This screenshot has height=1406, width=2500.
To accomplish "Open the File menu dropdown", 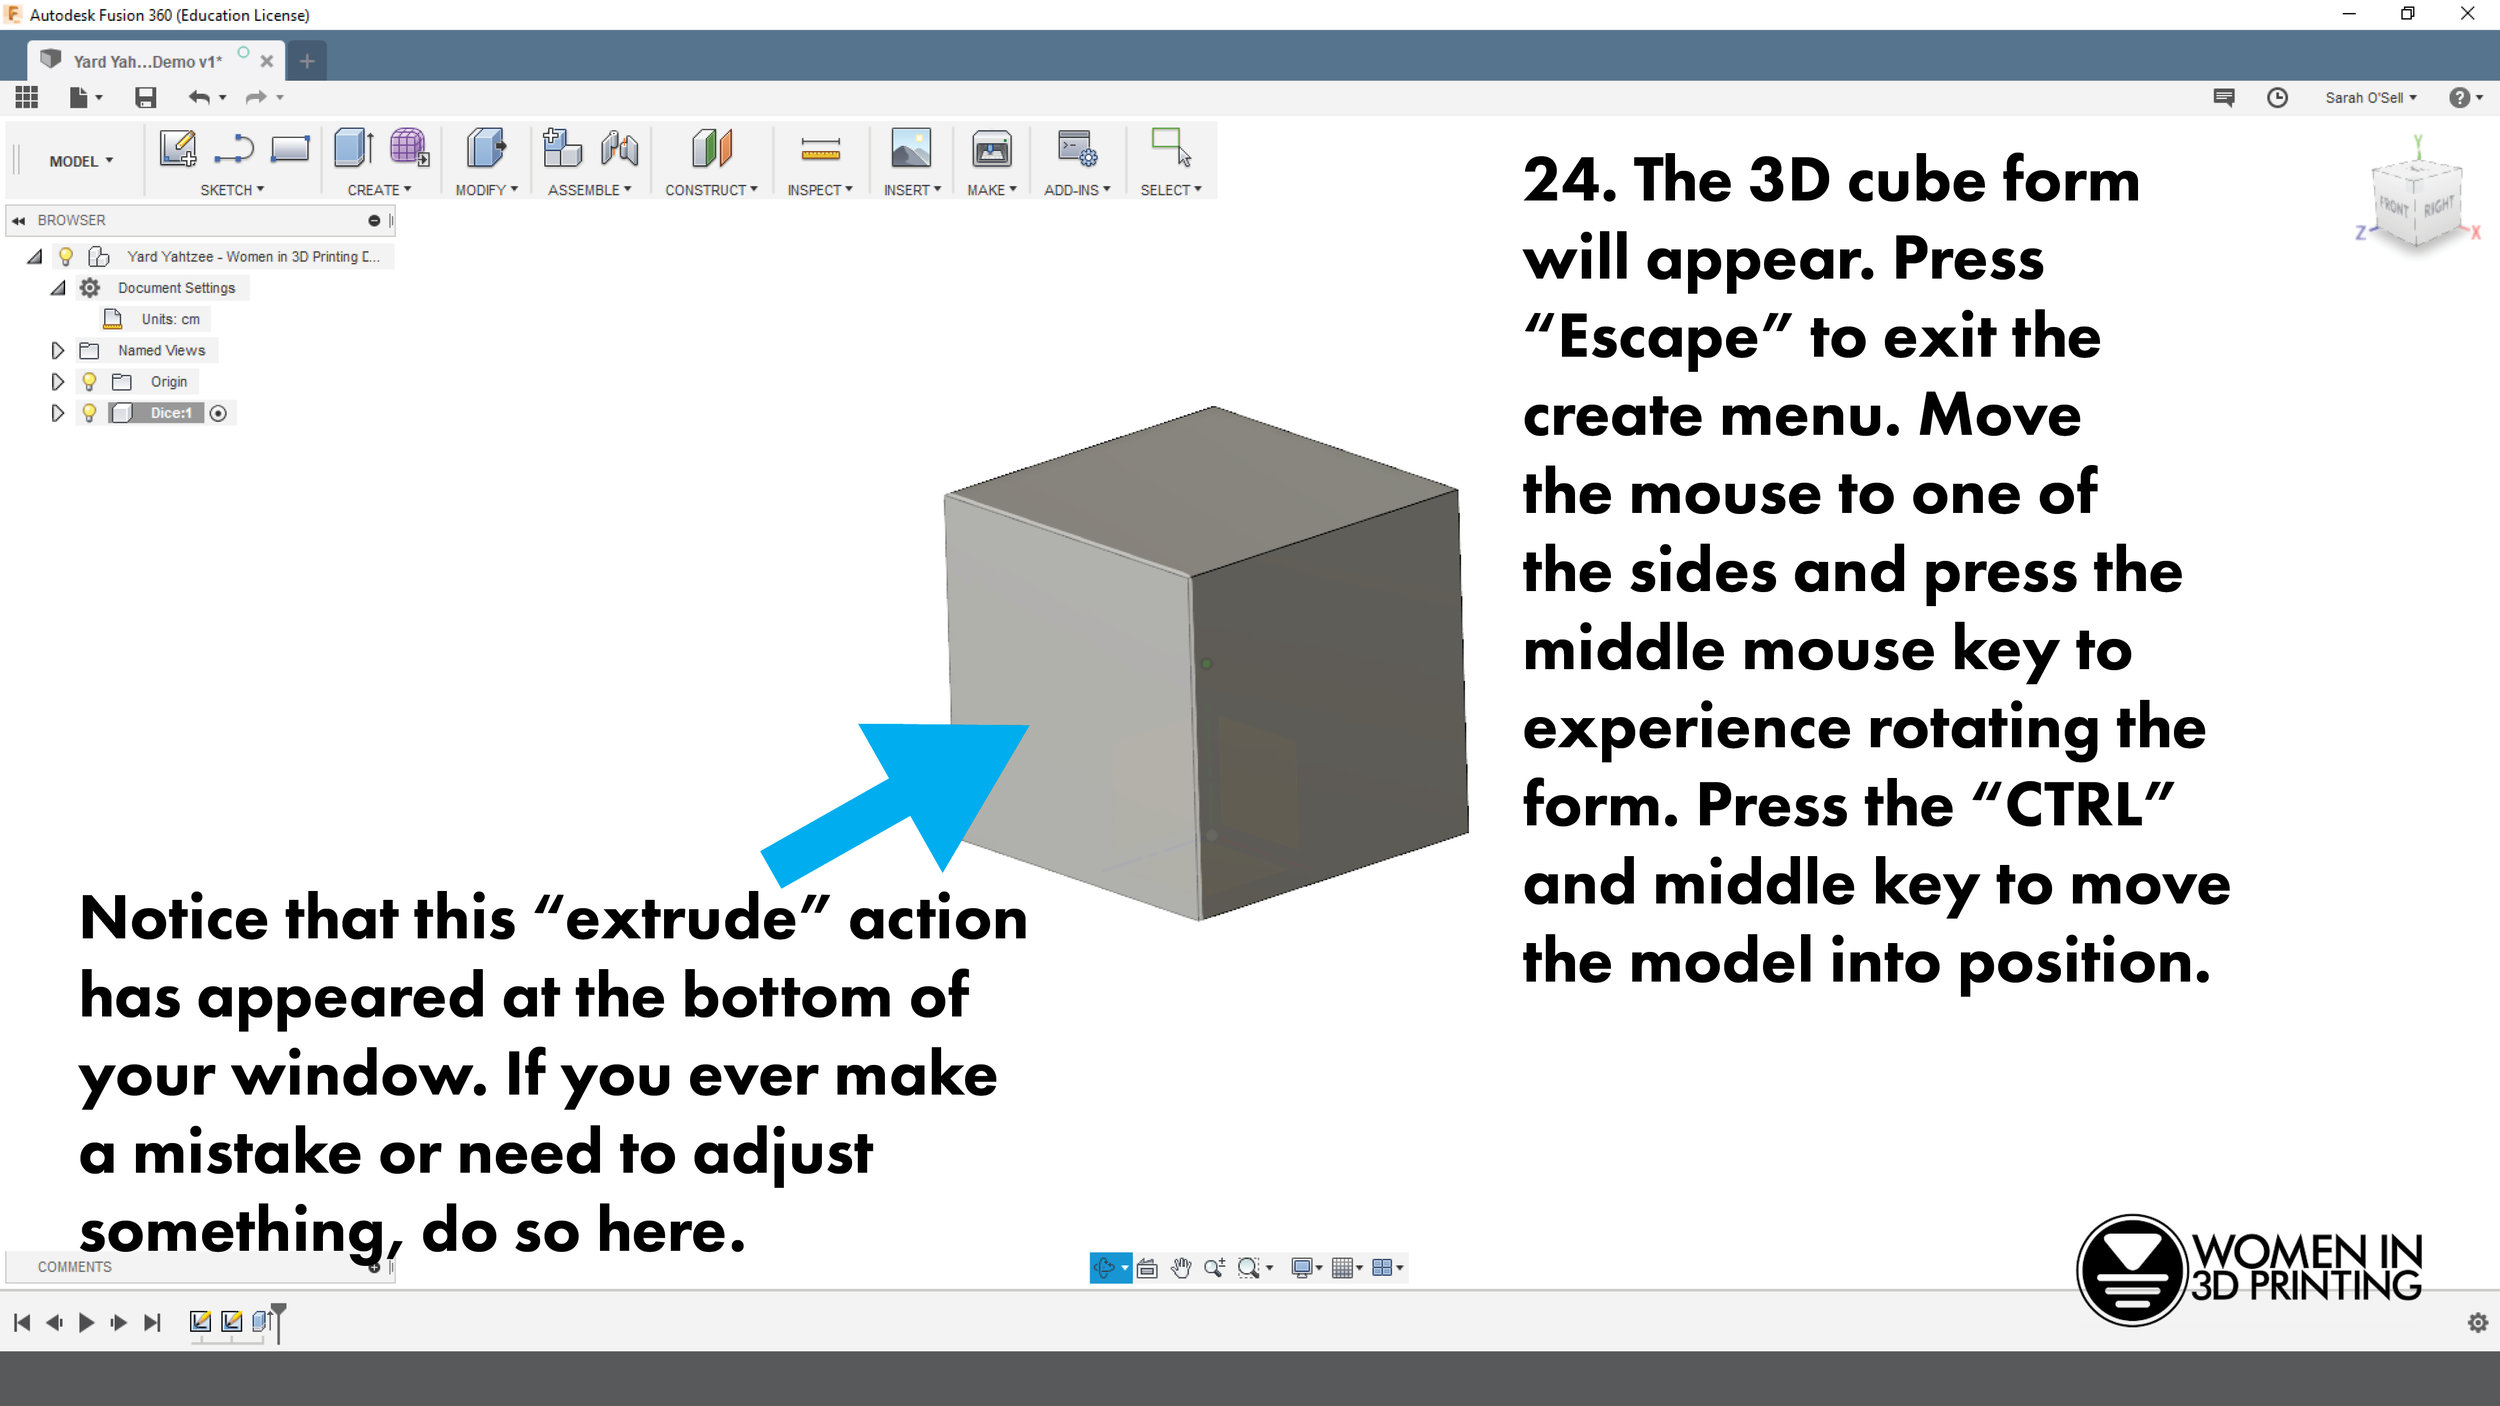I will pos(86,97).
